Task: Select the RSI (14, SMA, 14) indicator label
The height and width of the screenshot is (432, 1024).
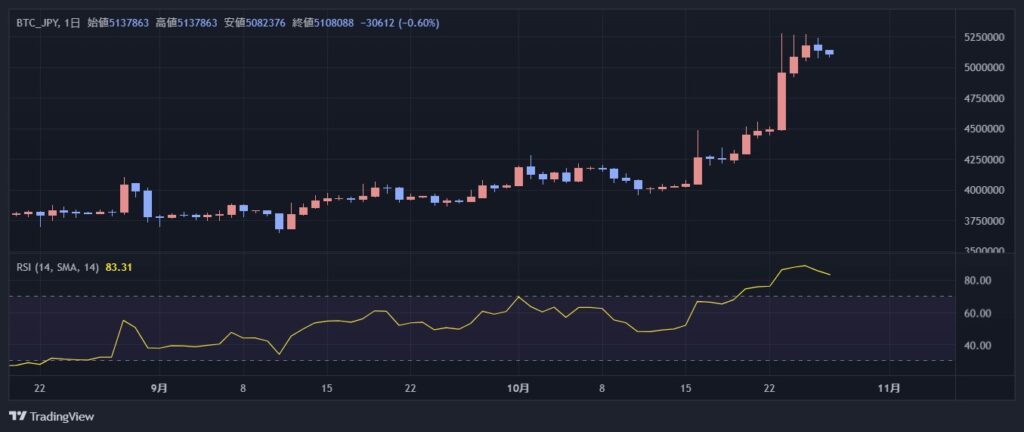Action: (x=57, y=267)
